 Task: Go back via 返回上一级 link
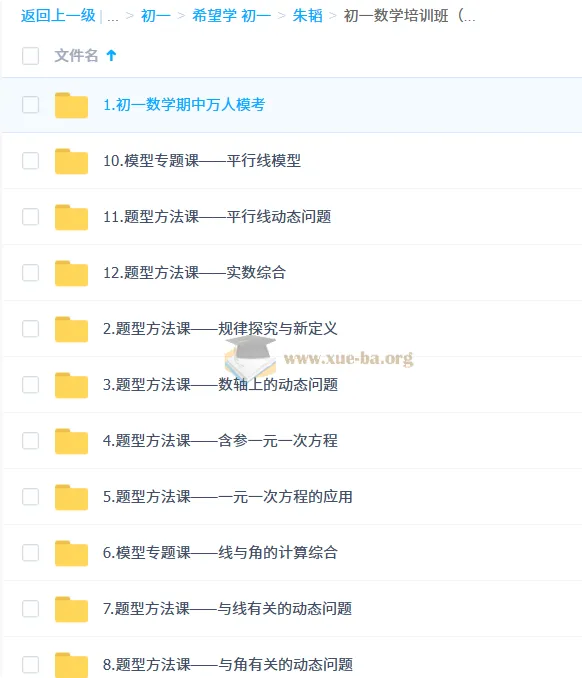(x=58, y=16)
